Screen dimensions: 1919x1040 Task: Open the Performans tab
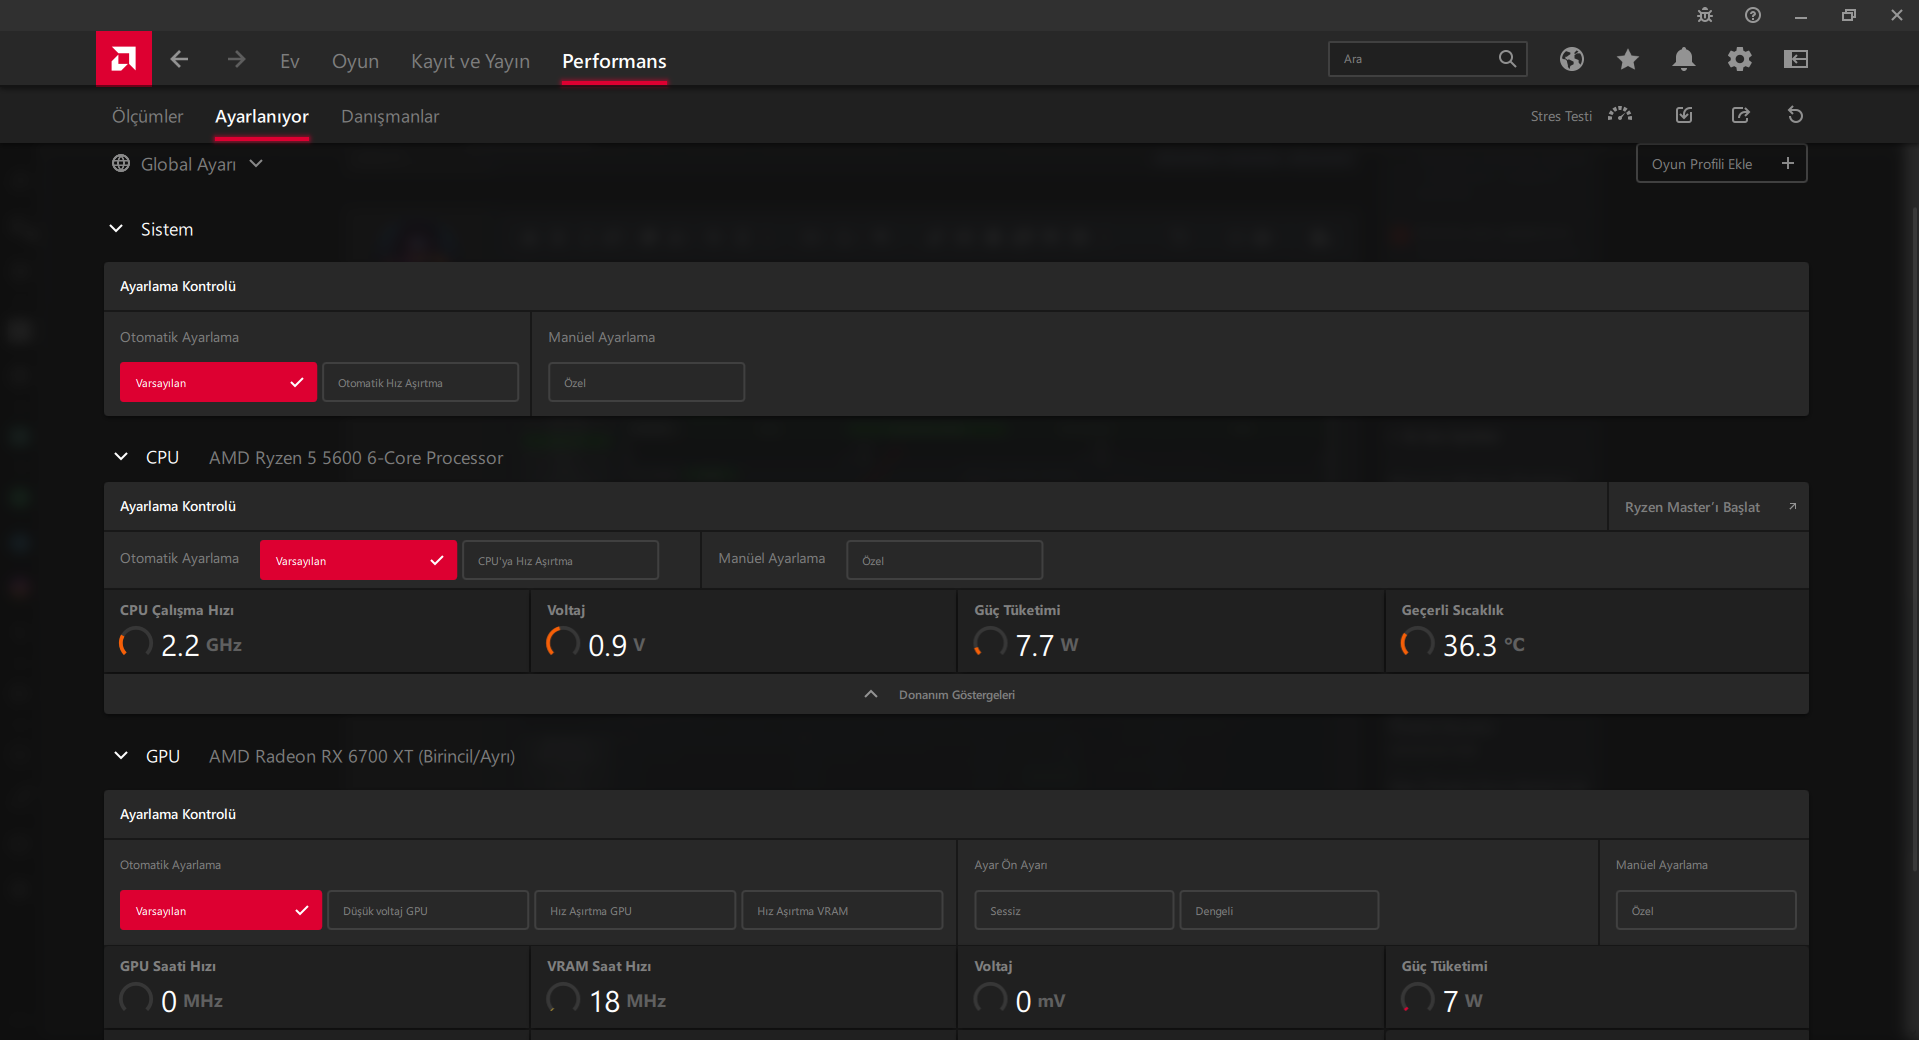point(614,61)
